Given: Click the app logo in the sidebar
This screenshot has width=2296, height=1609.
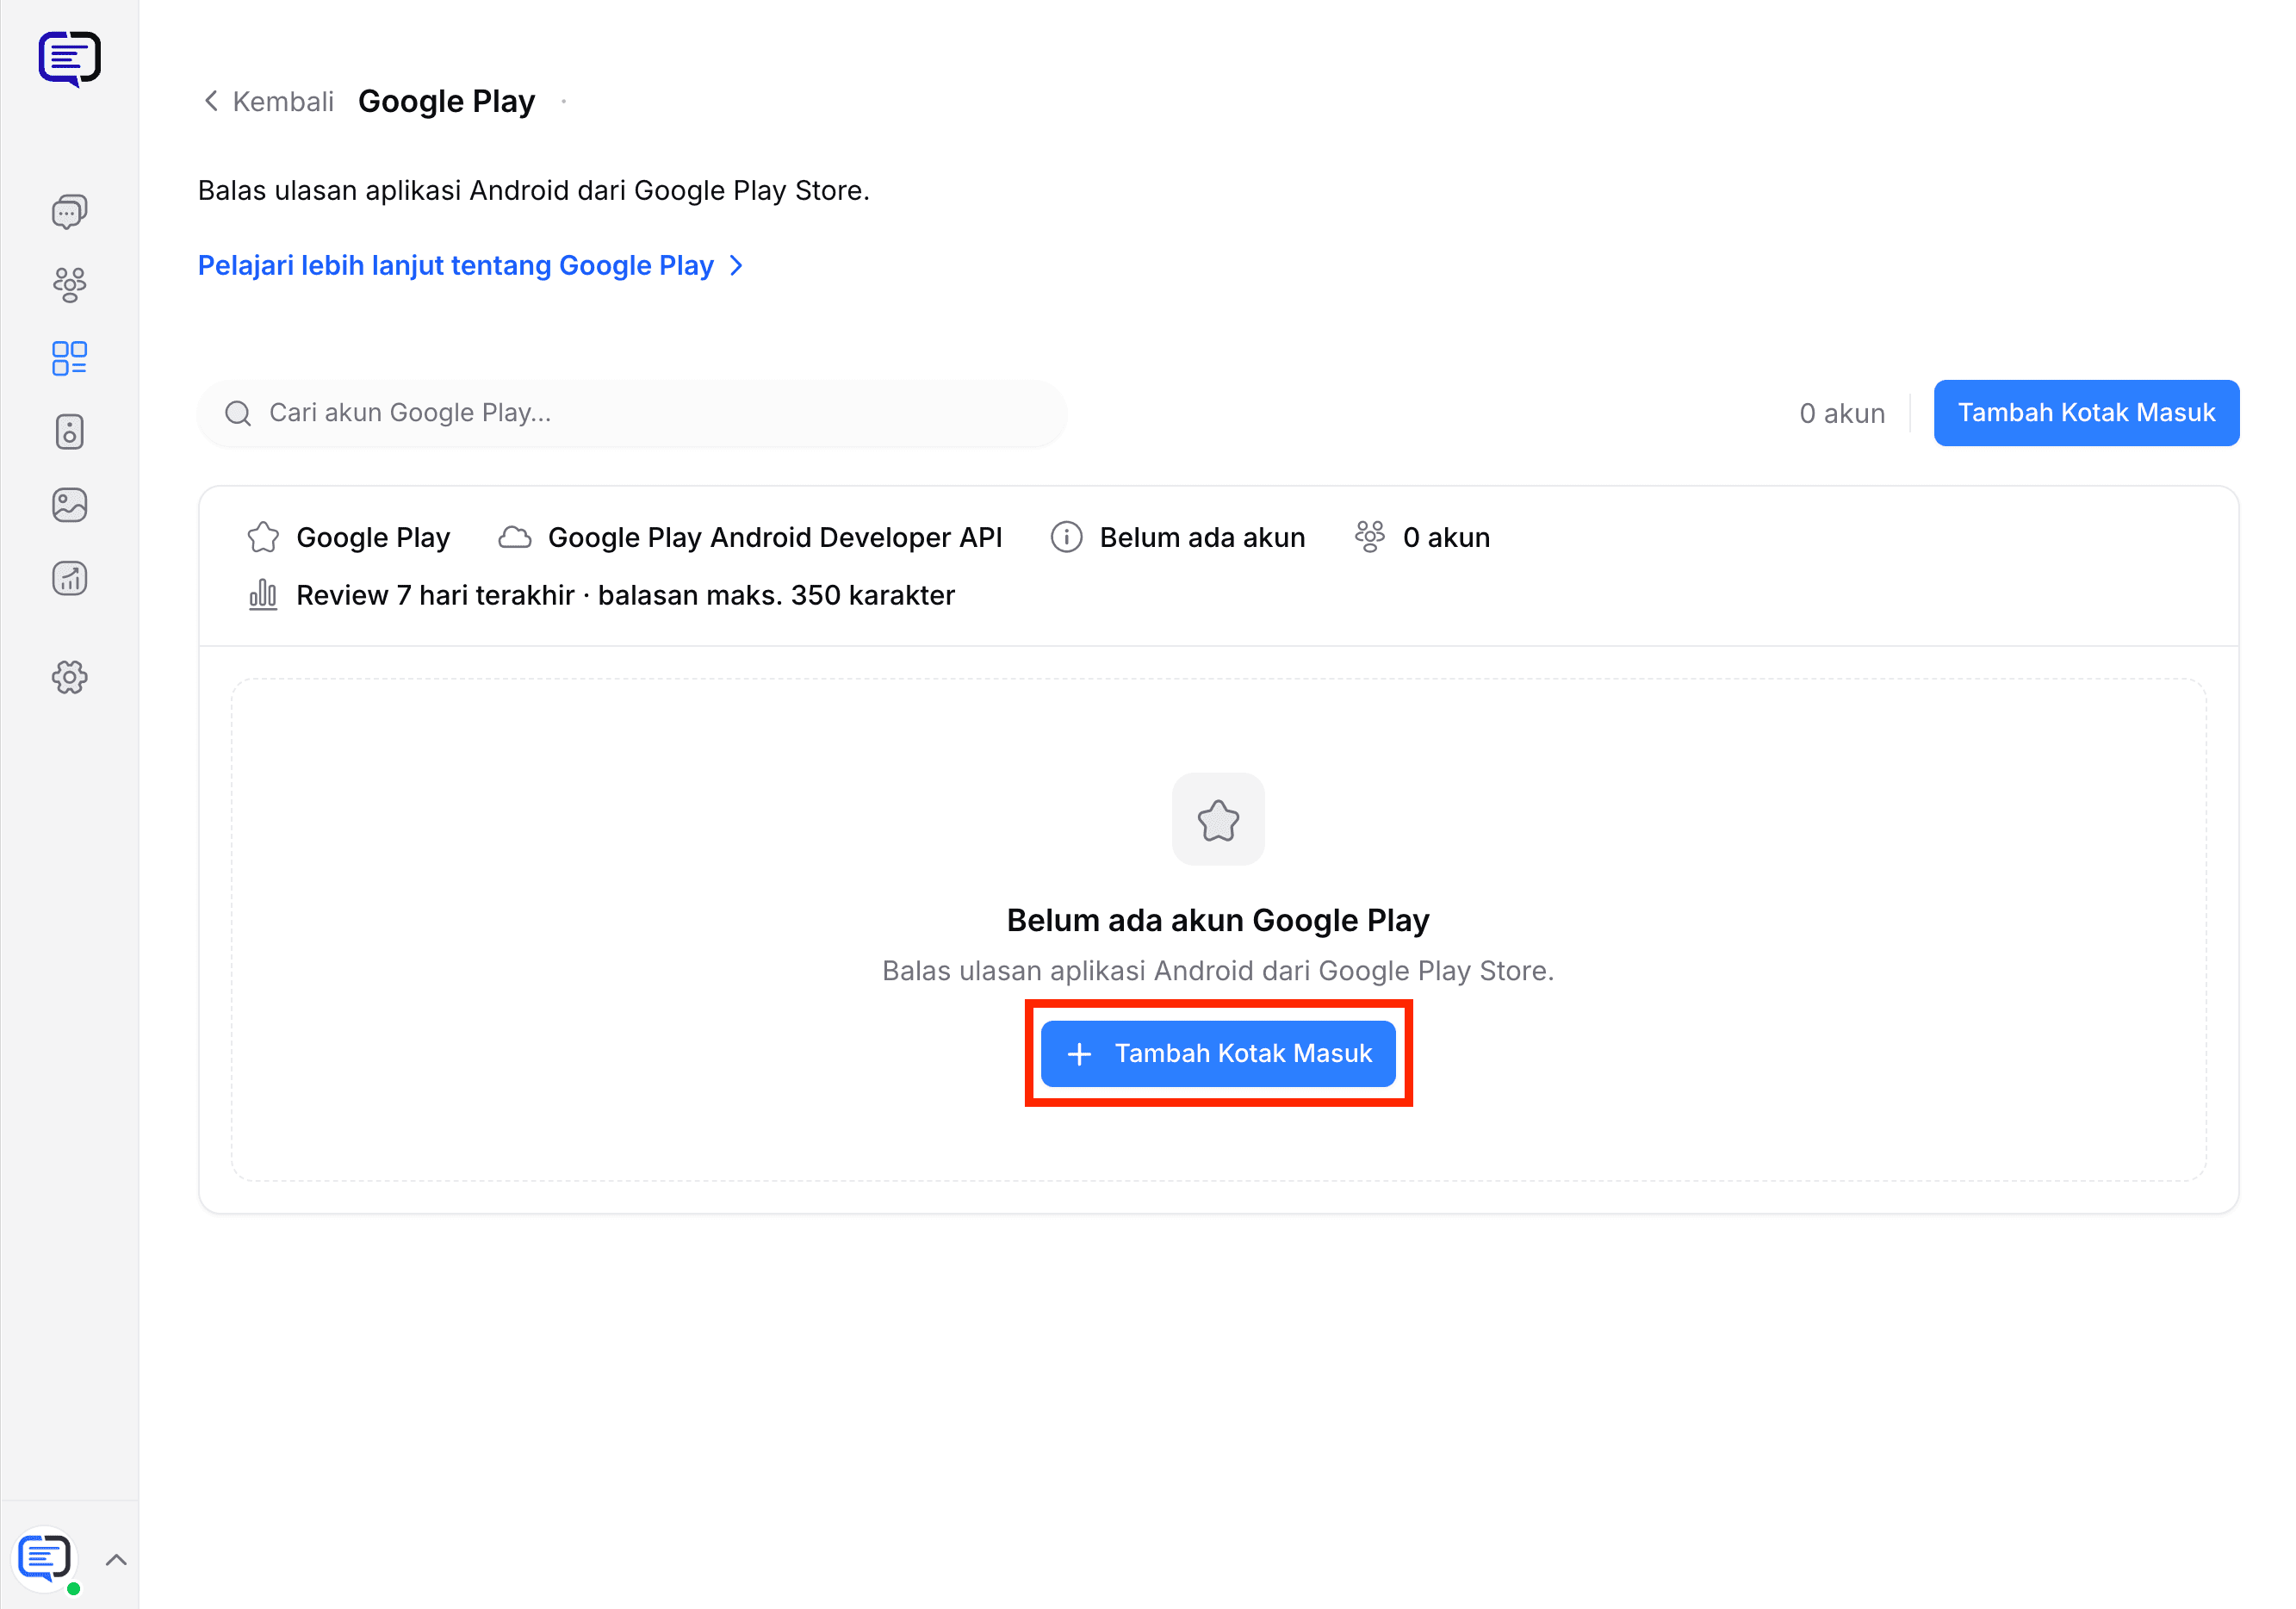Looking at the screenshot, I should click(x=69, y=59).
